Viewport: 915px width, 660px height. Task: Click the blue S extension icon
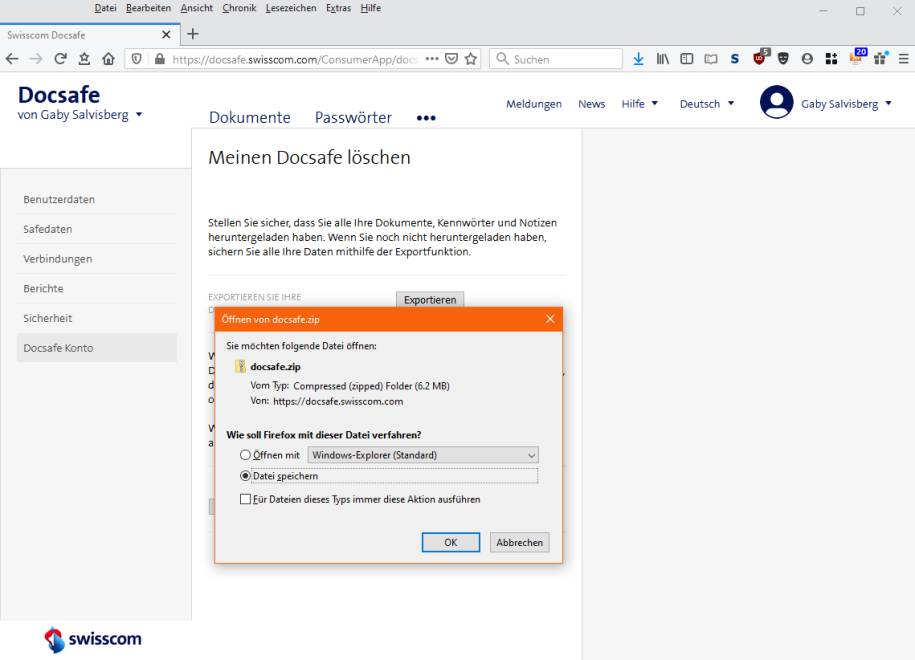pyautogui.click(x=735, y=59)
